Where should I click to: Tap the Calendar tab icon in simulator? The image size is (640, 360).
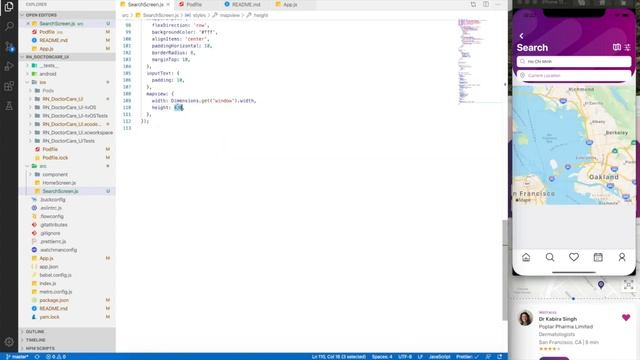(598, 257)
